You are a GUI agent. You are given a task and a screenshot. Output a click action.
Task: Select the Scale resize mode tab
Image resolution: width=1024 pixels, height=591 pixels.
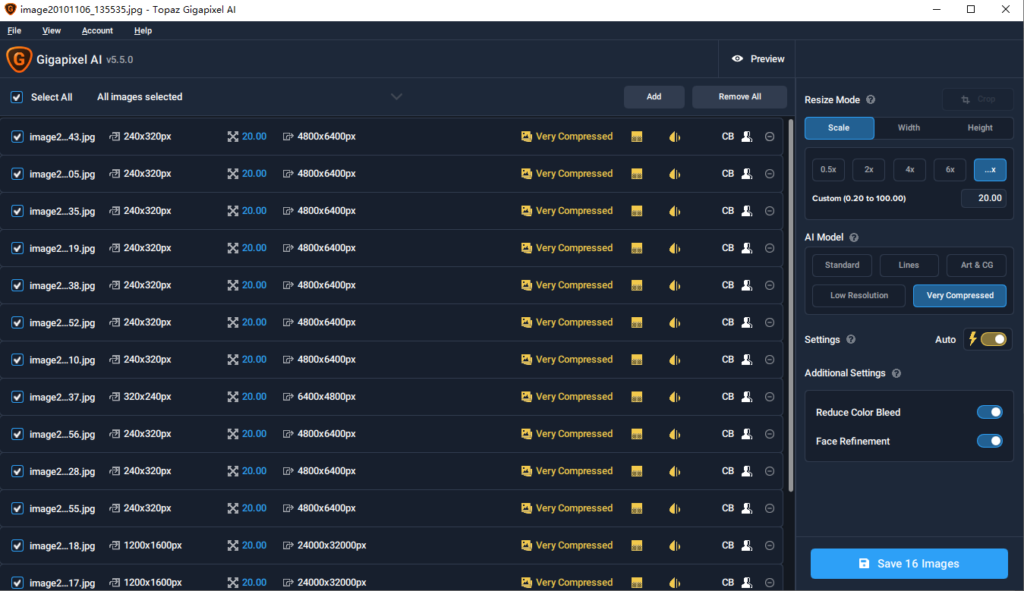(x=839, y=128)
